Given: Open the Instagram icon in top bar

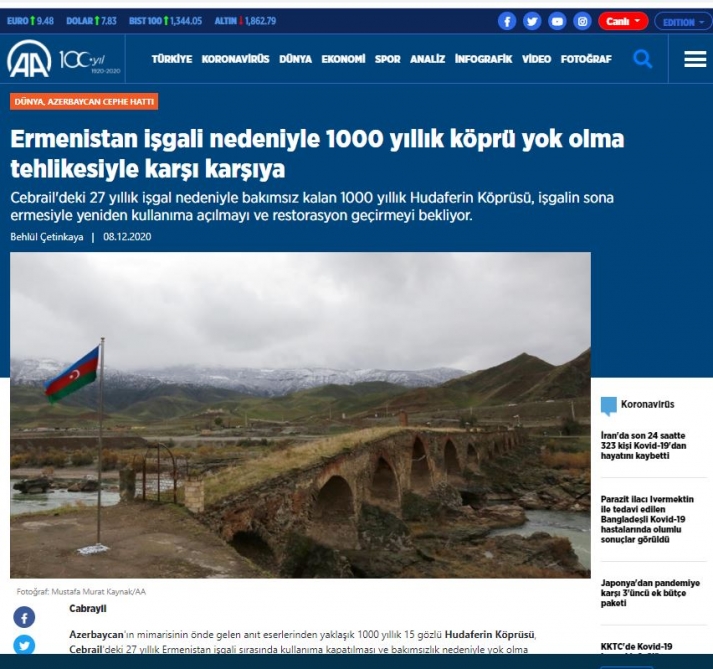Looking at the screenshot, I should click(x=582, y=21).
